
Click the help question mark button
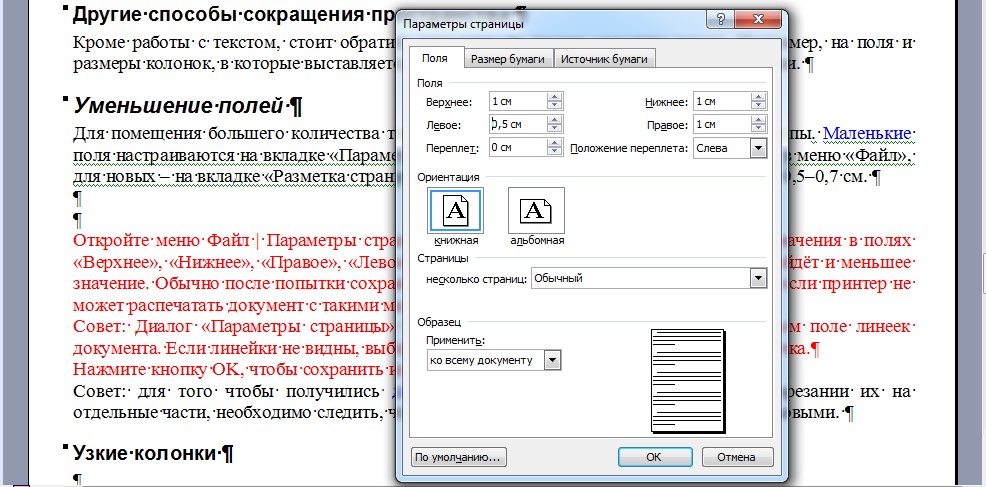point(719,21)
